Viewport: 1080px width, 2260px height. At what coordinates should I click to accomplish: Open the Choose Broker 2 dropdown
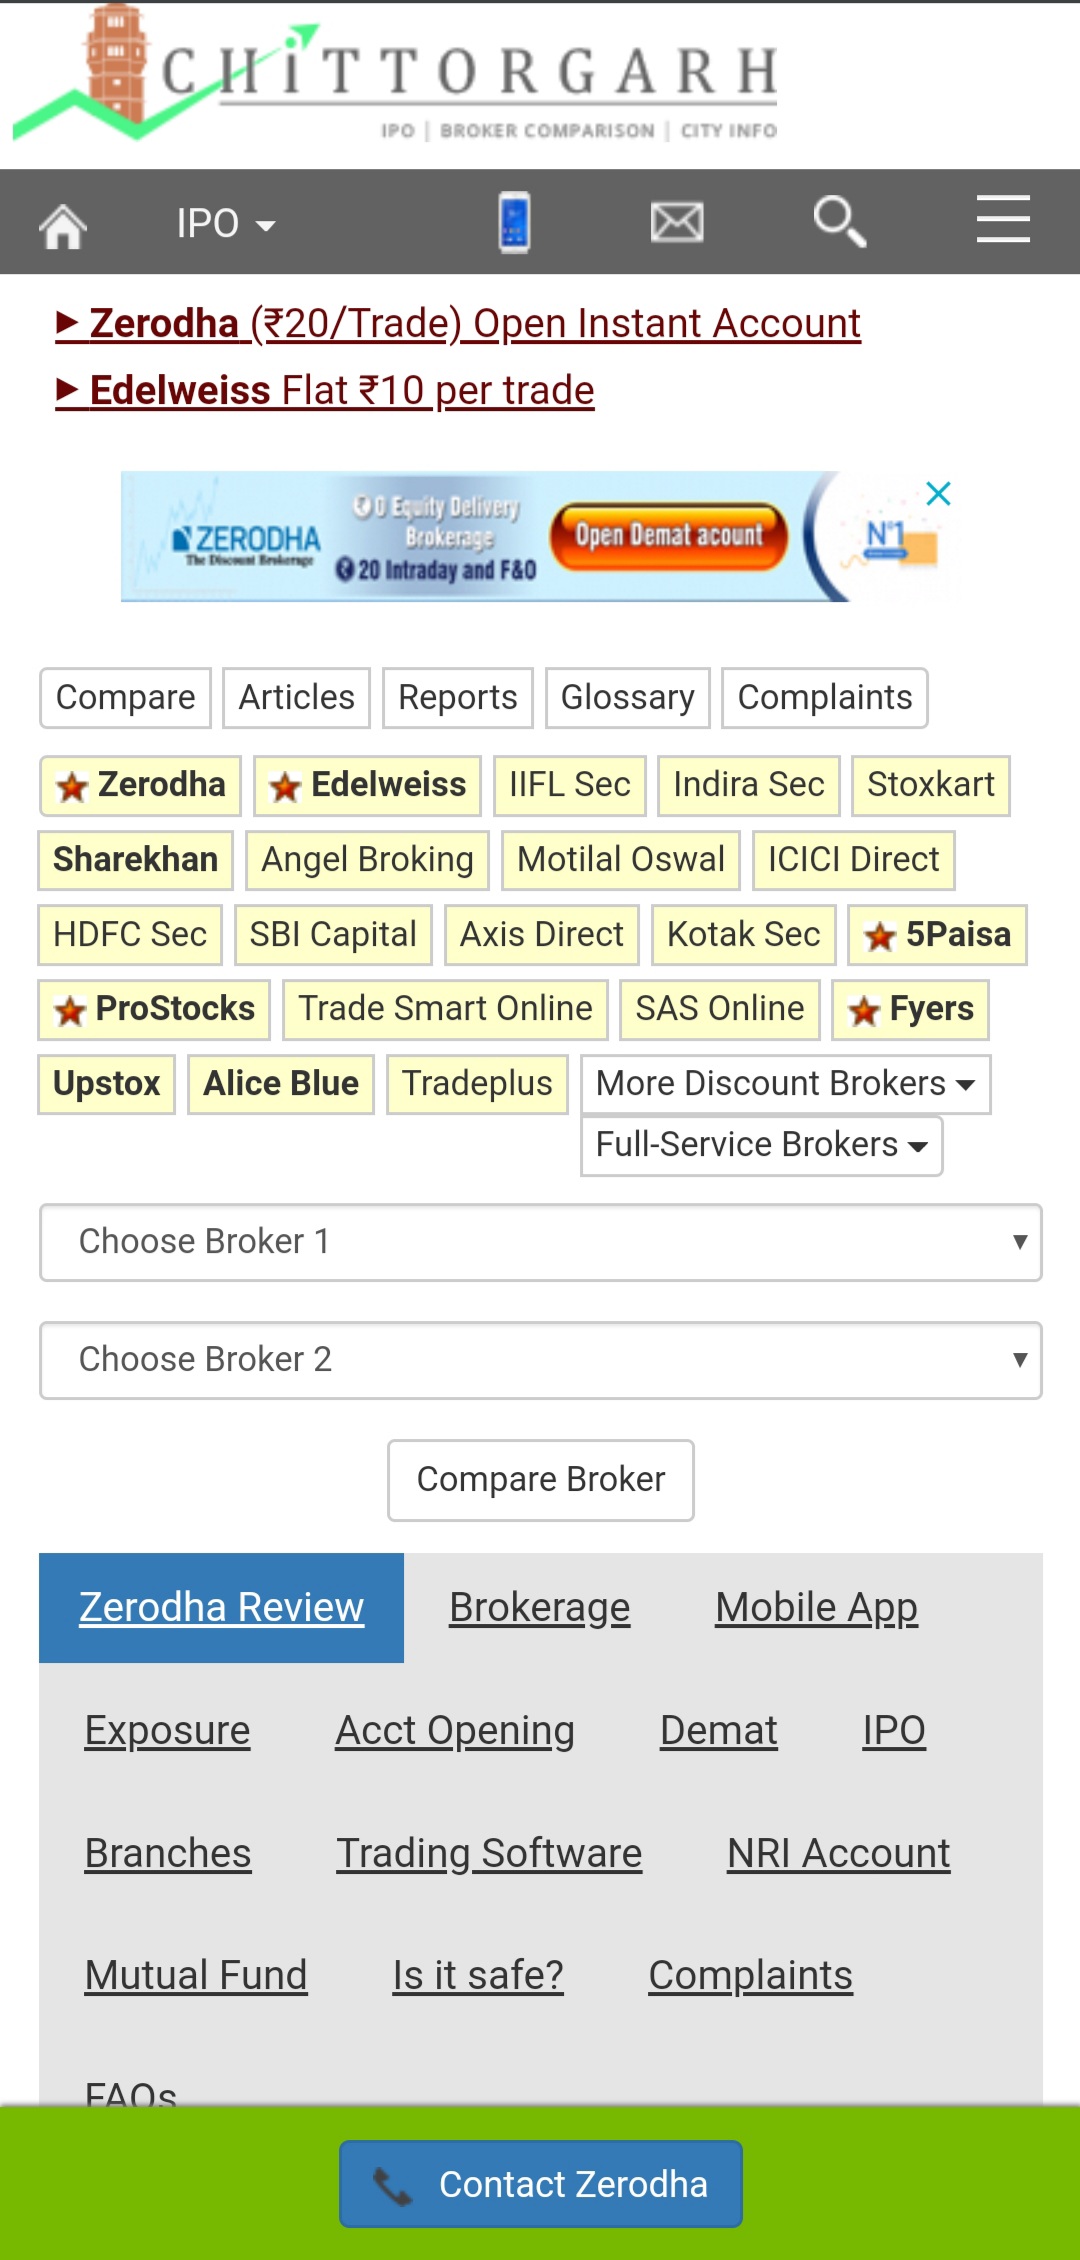(540, 1360)
